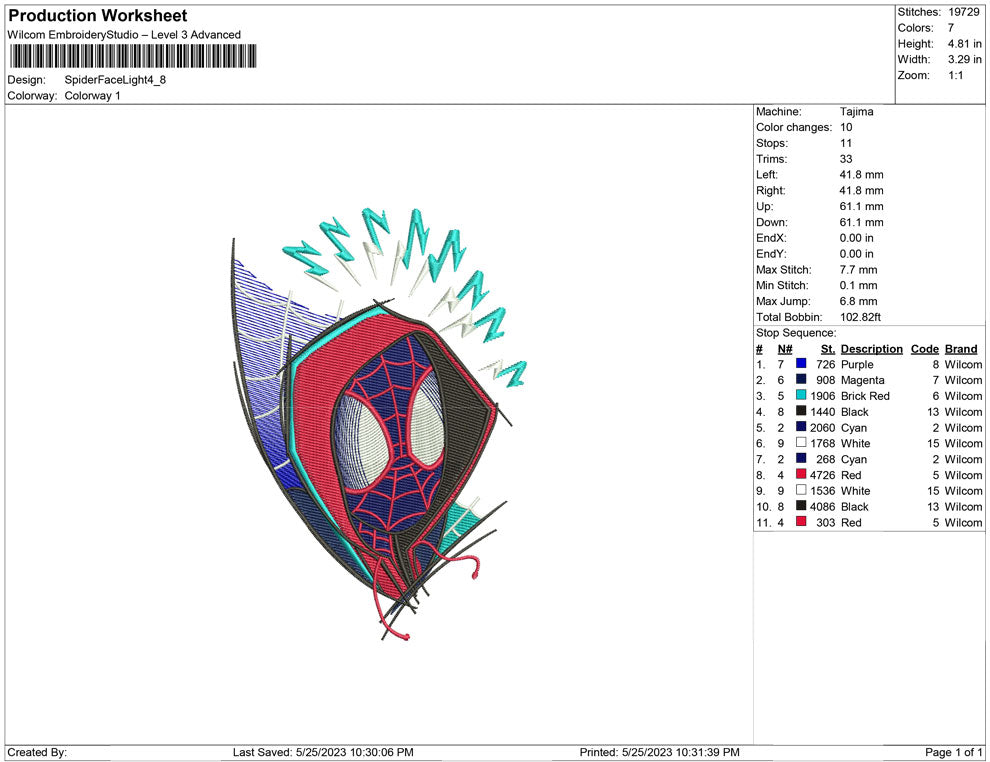The image size is (990, 762).
Task: Click stitch count '4726' in stop 8
Action: point(823,475)
